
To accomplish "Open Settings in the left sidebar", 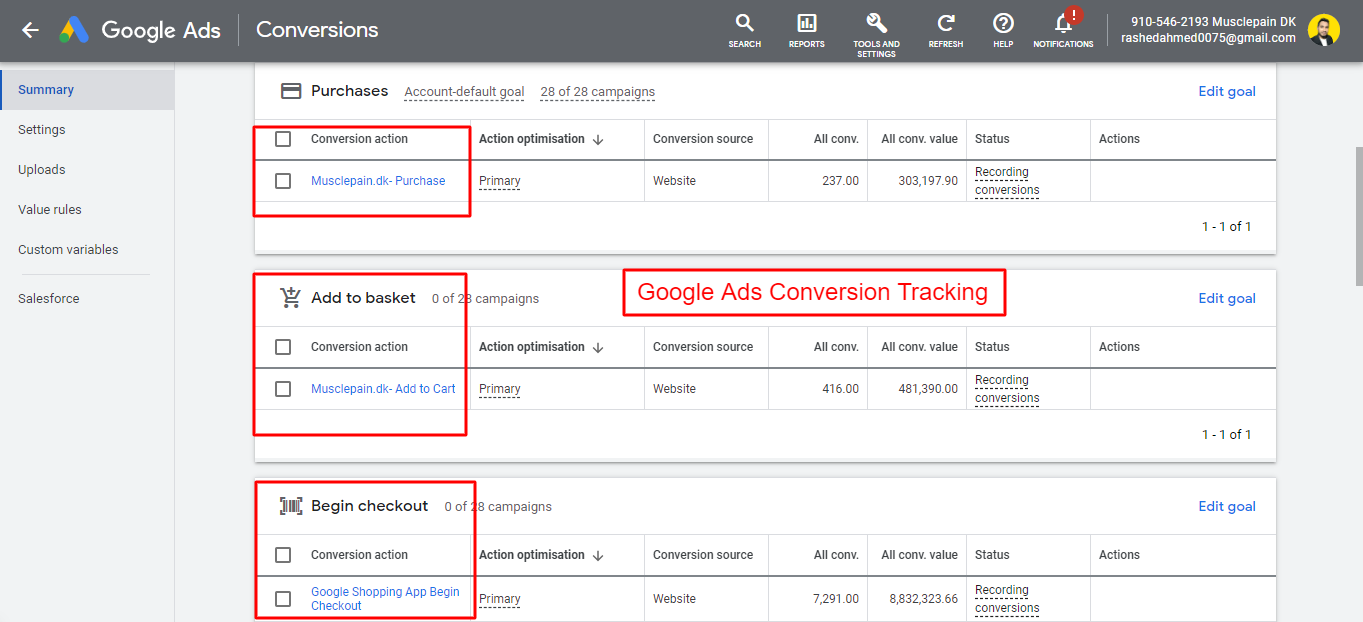I will coord(42,130).
